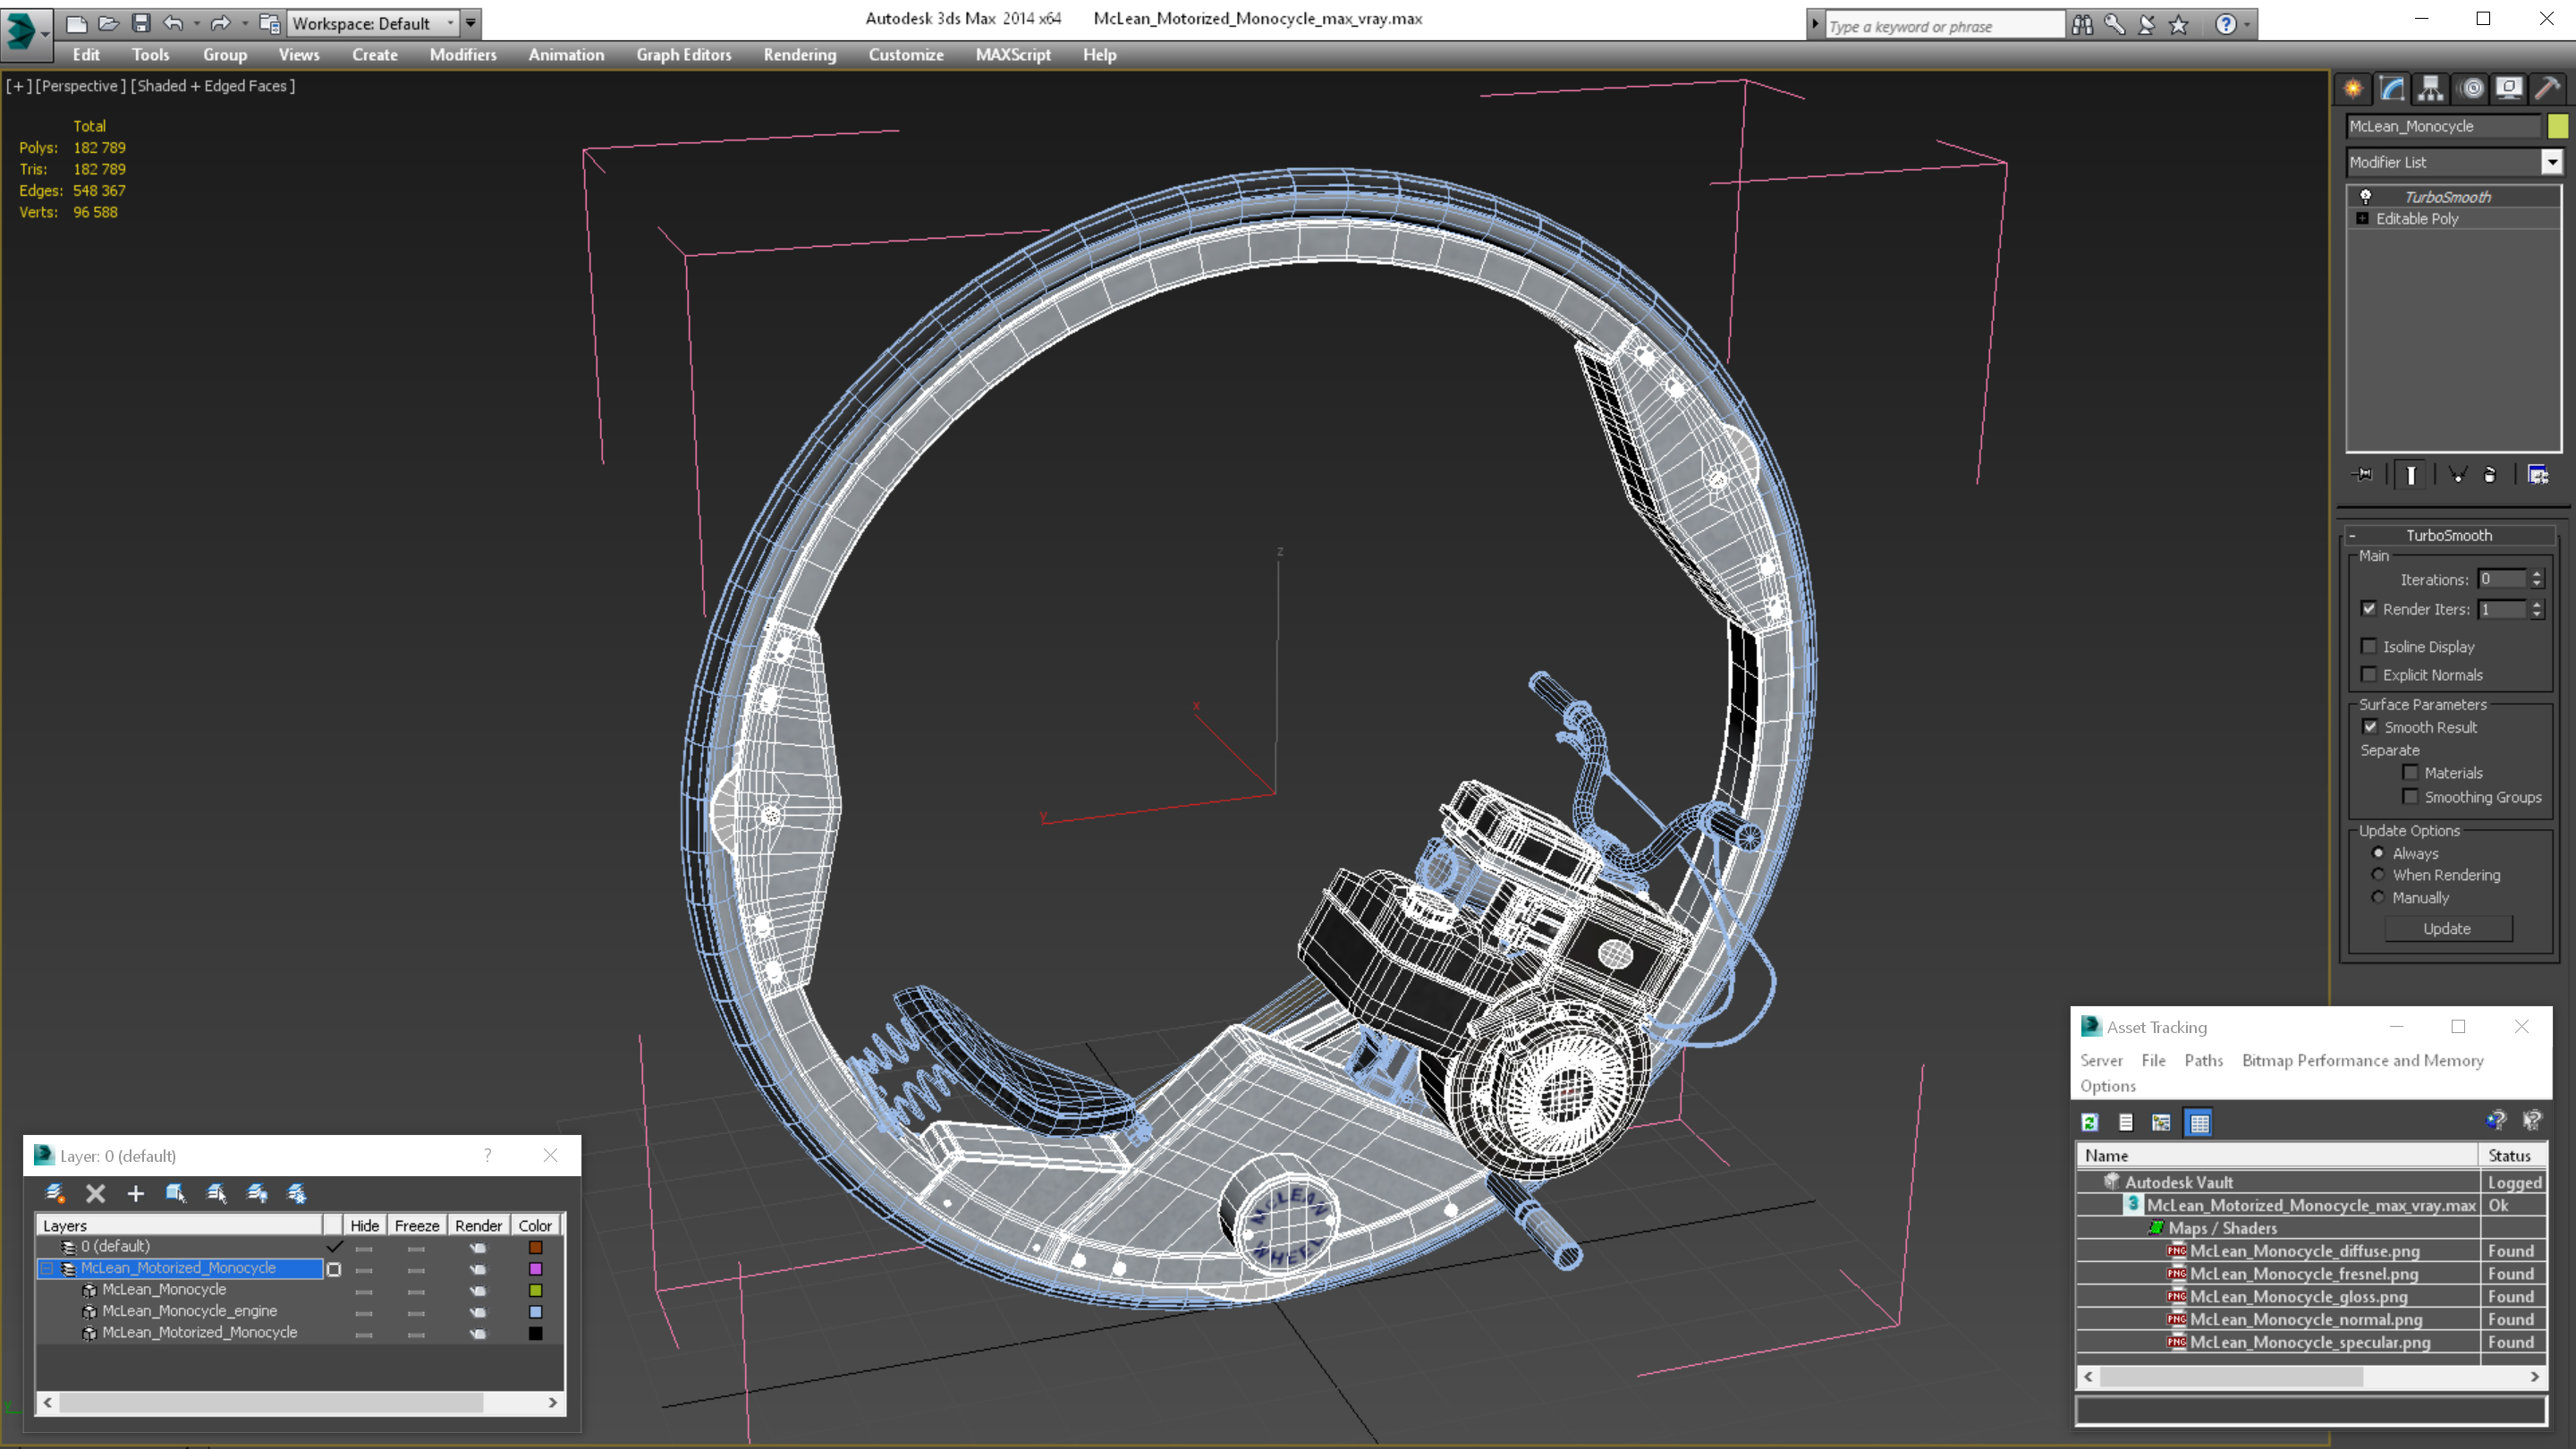Click the Undo arrow icon
Viewport: 2576px width, 1449px height.
click(x=173, y=23)
